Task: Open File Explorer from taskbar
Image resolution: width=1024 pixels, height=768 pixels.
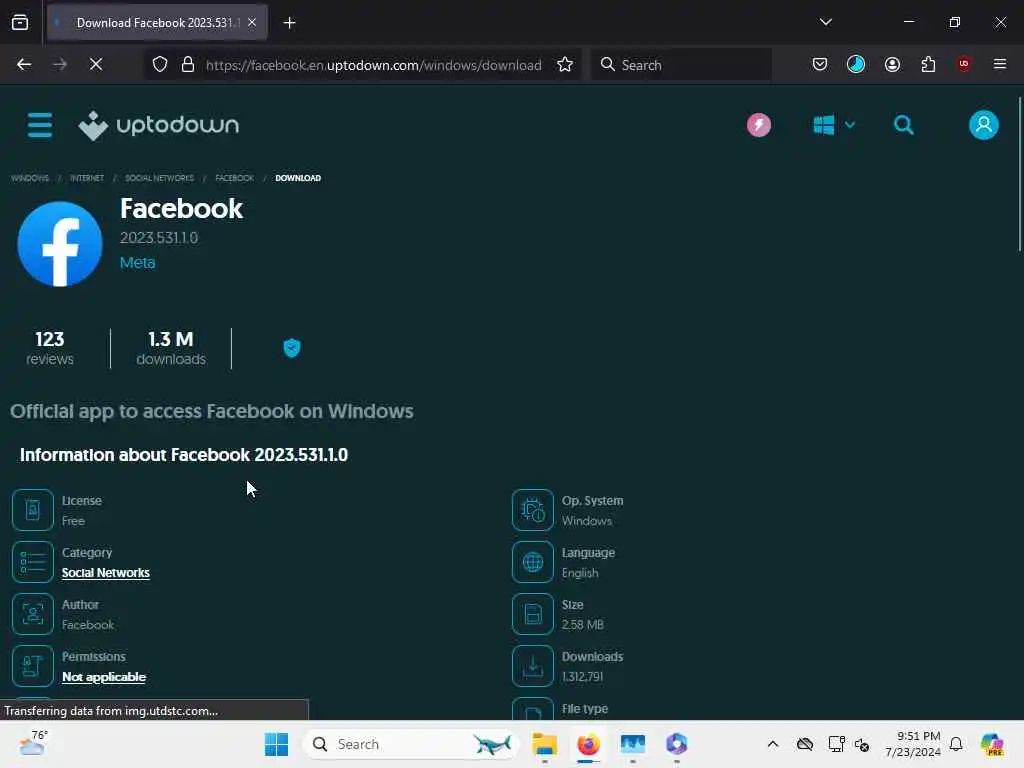Action: (544, 744)
